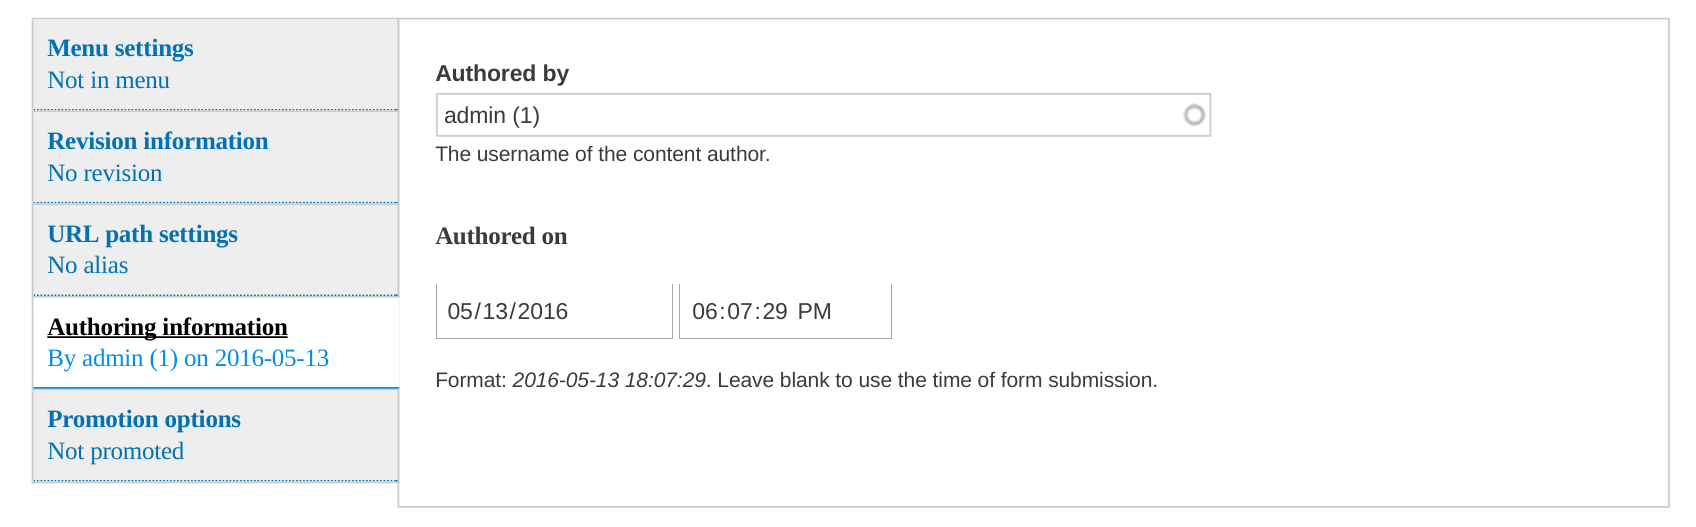Focus the Authored by username field
This screenshot has width=1696, height=527.
[800, 115]
